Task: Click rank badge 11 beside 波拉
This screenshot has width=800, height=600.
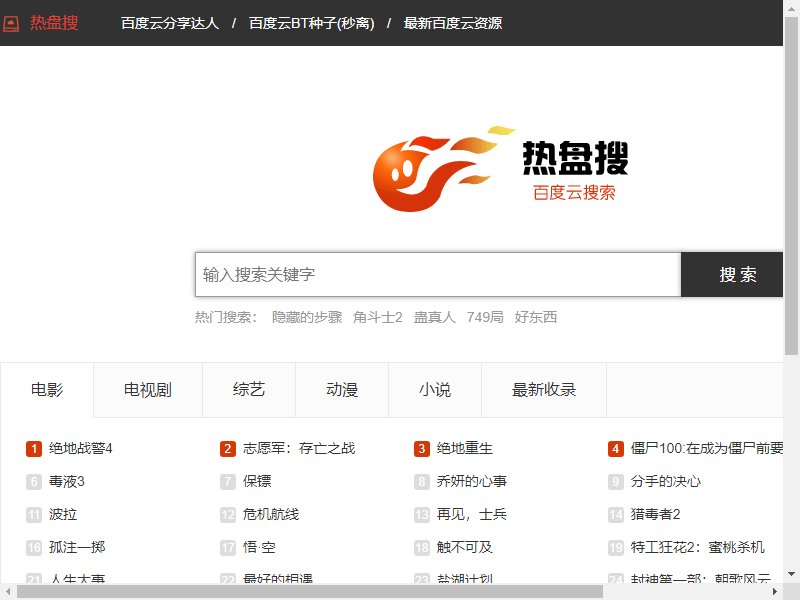Action: (x=34, y=515)
